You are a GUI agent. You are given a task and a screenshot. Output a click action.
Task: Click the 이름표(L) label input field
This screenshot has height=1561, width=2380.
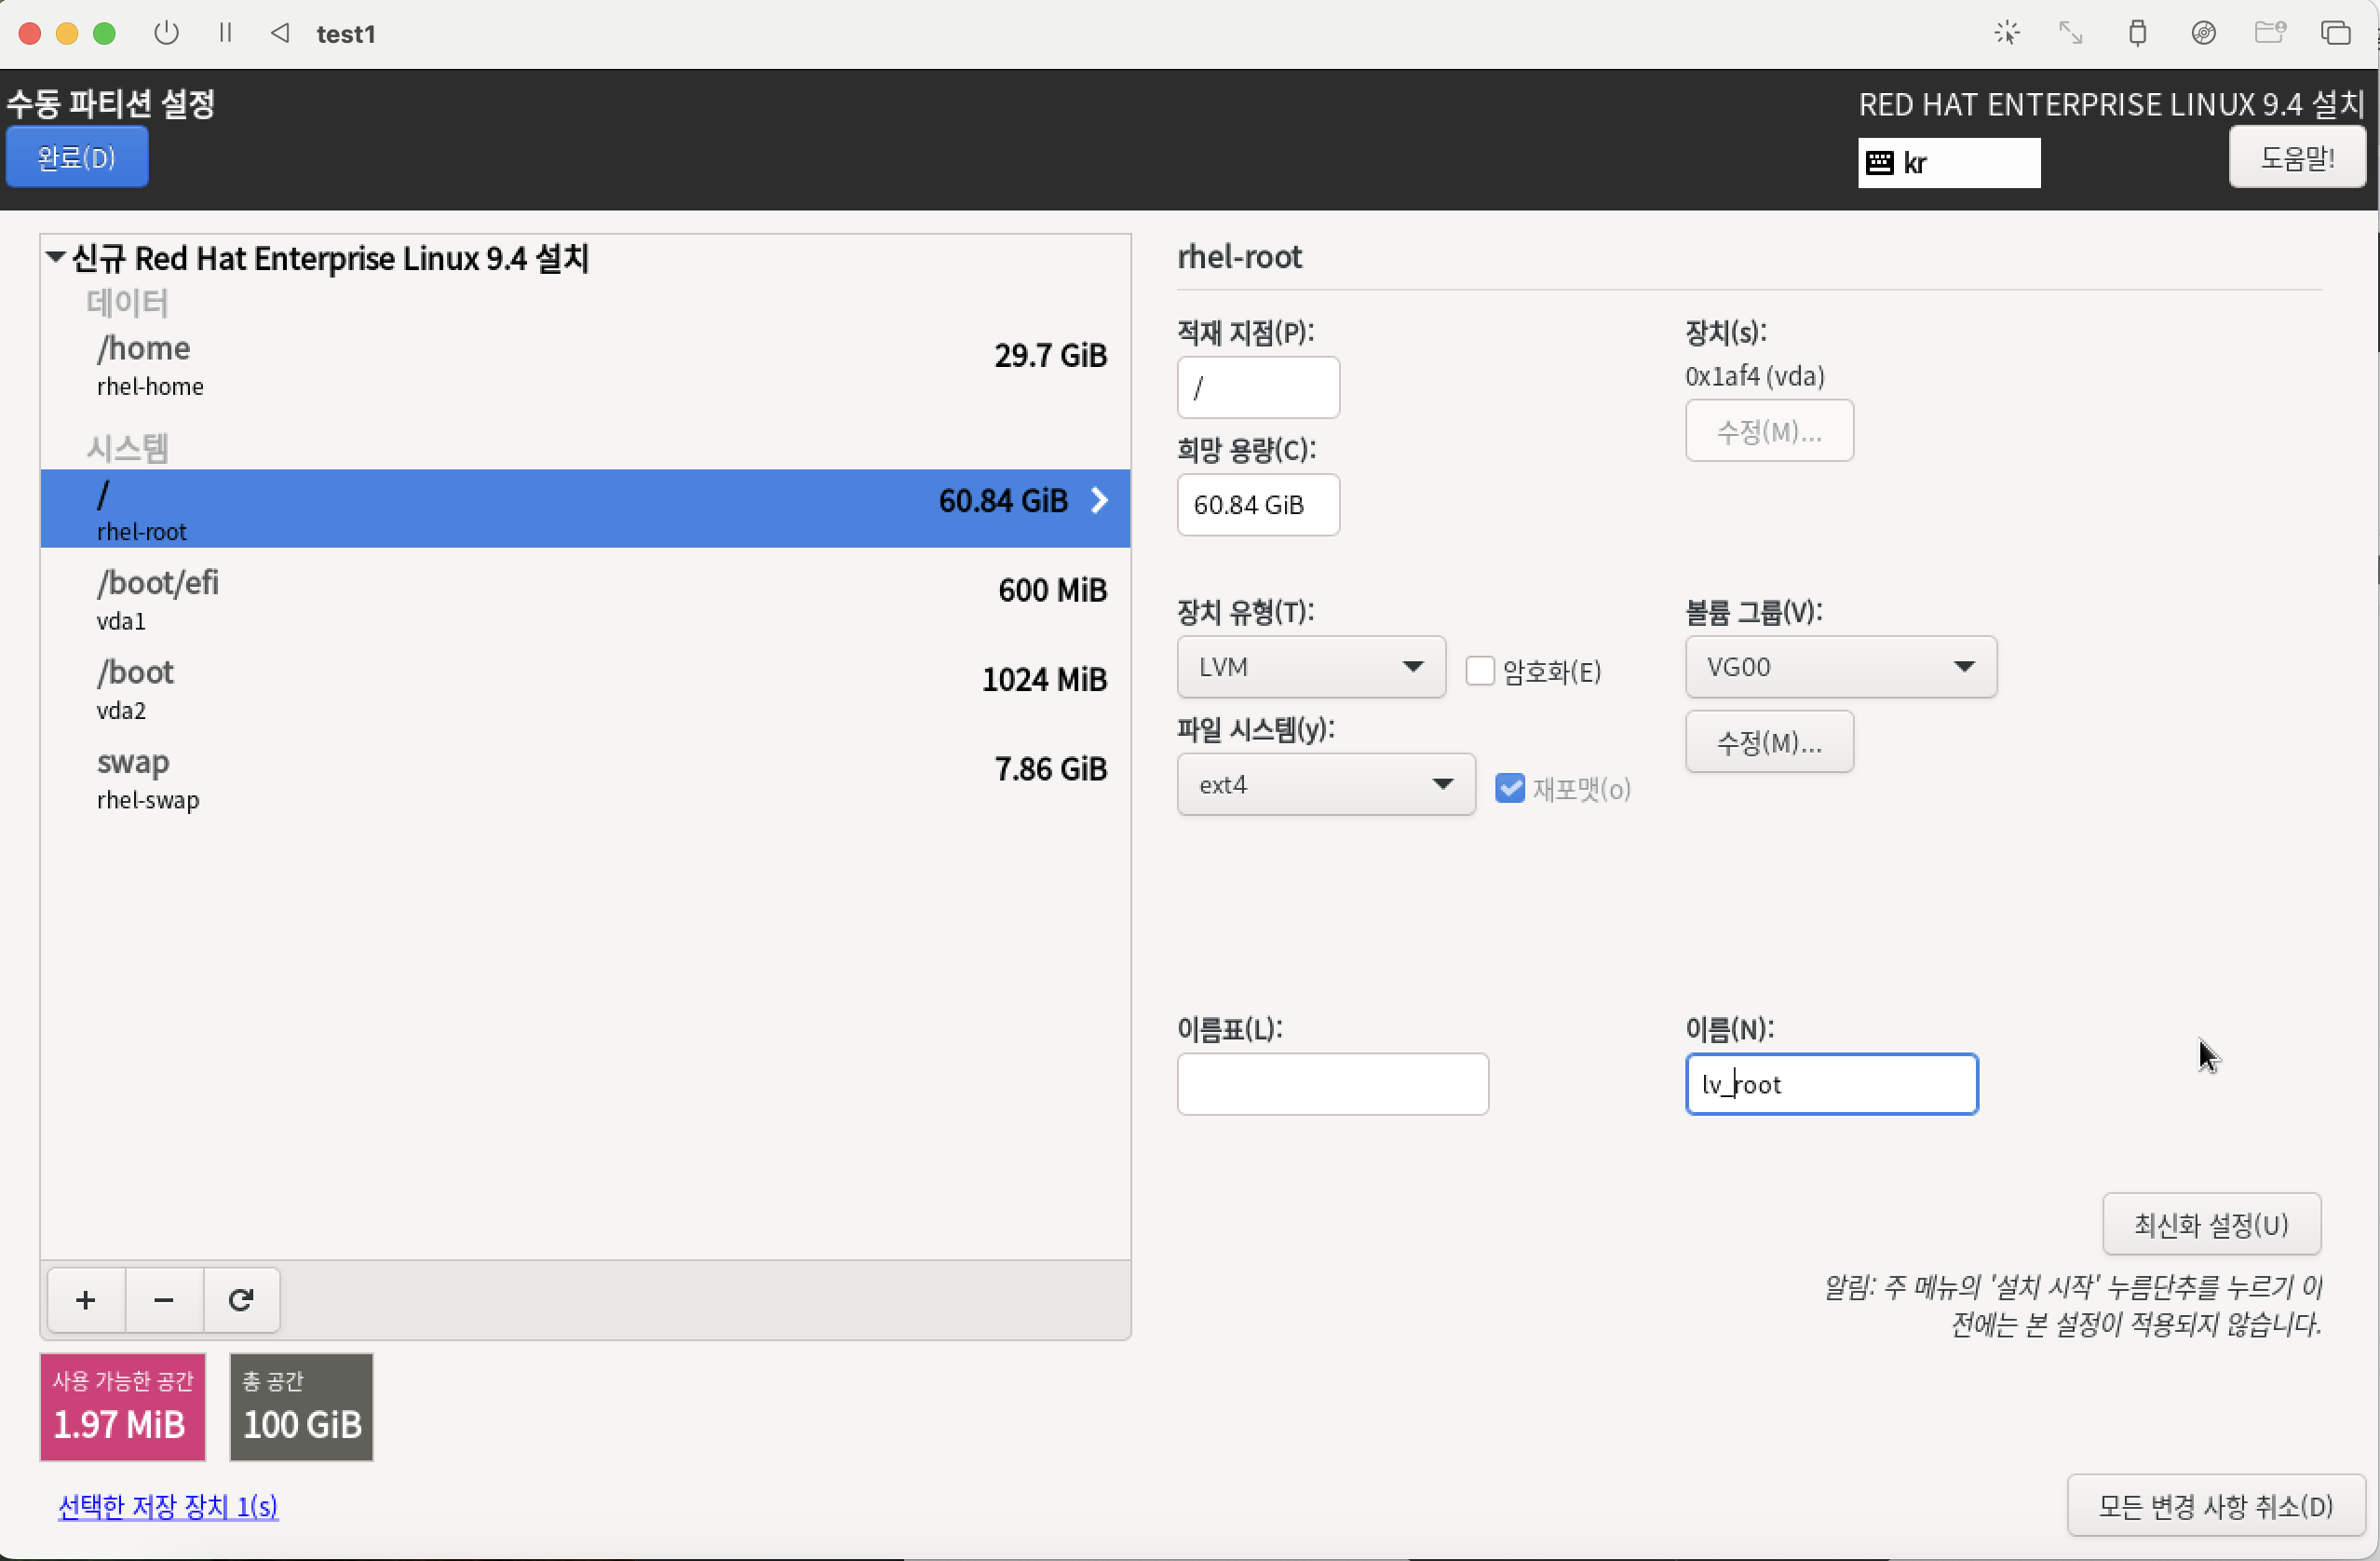click(1332, 1083)
